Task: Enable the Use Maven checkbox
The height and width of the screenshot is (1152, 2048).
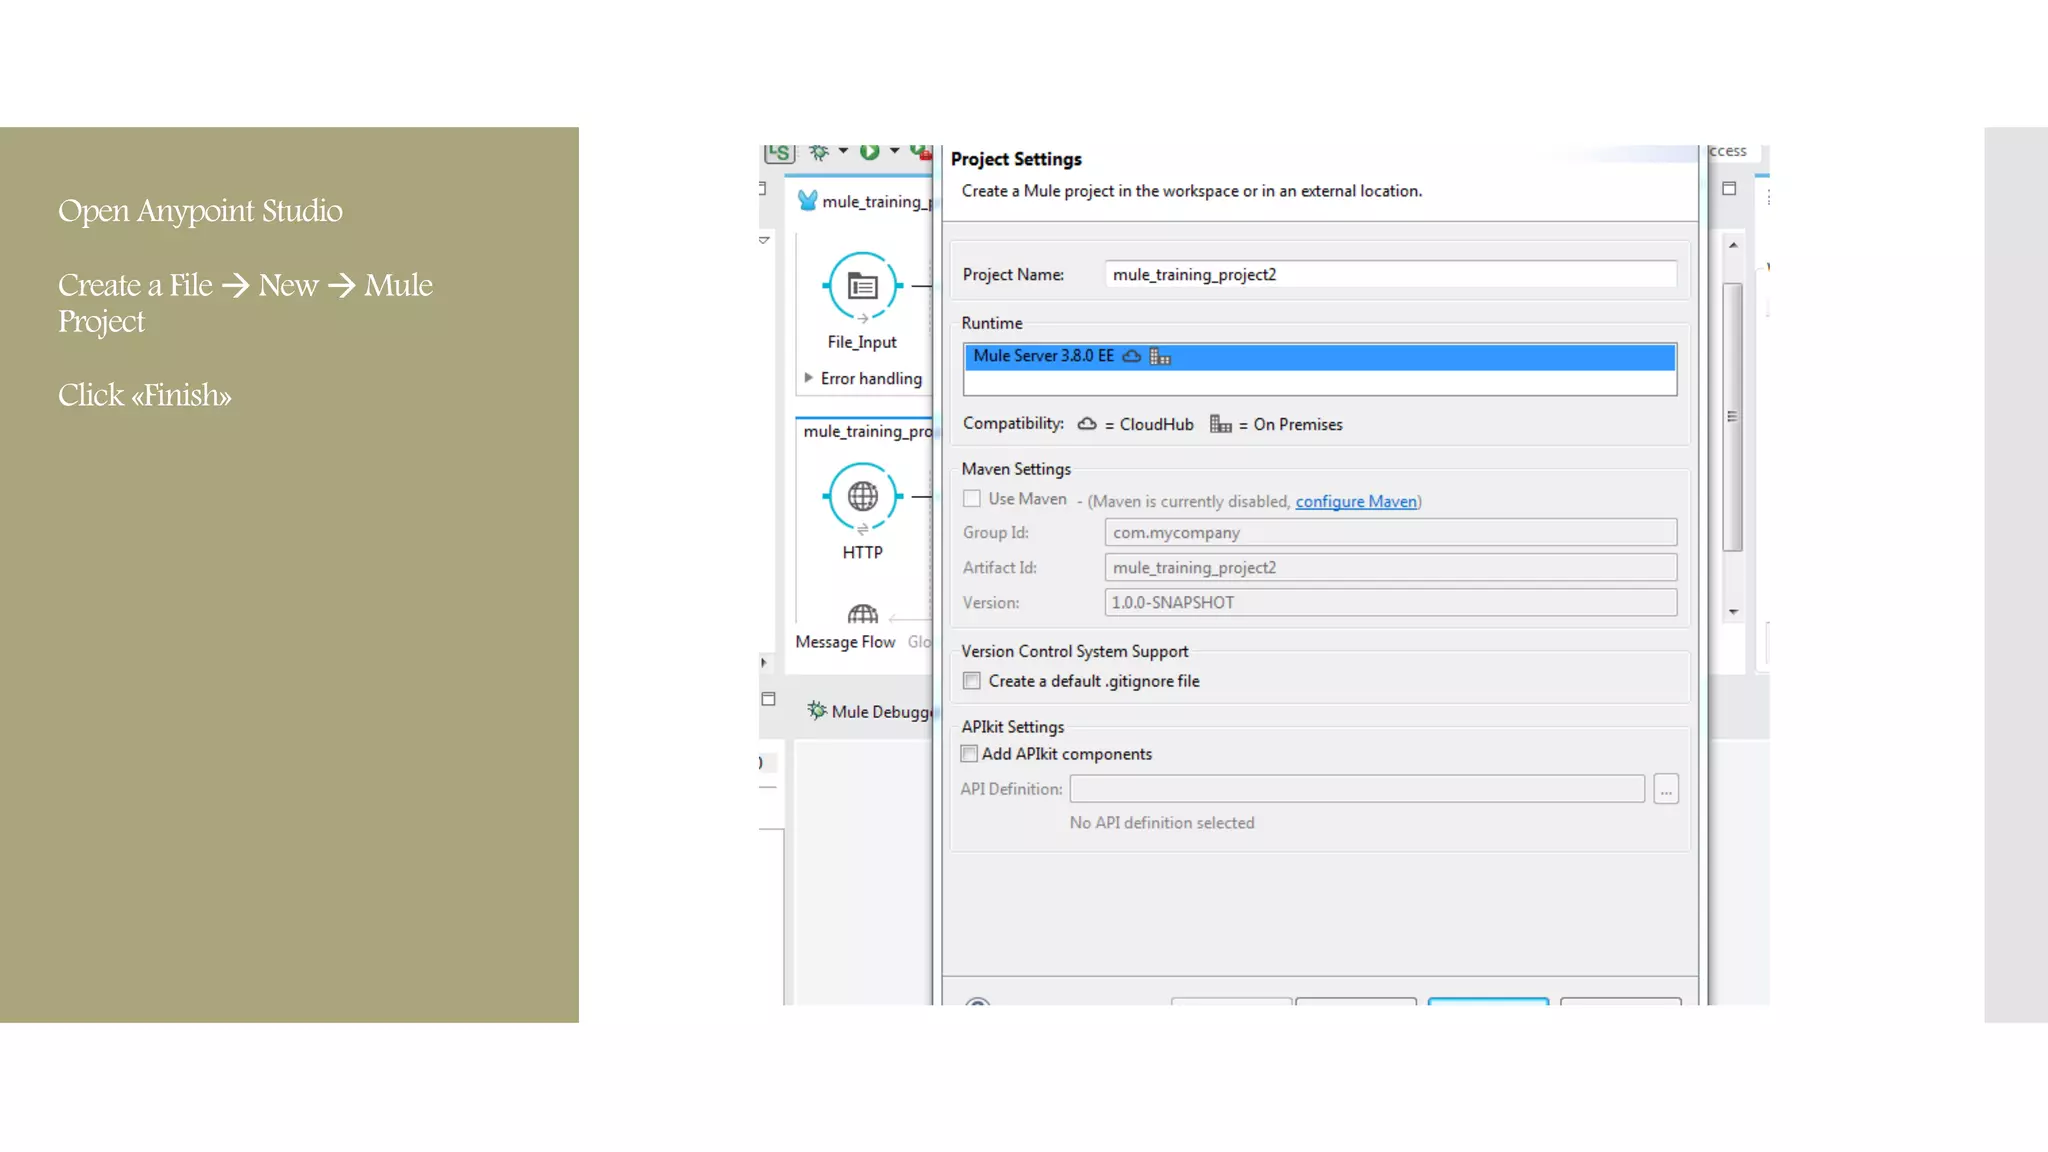Action: click(972, 498)
